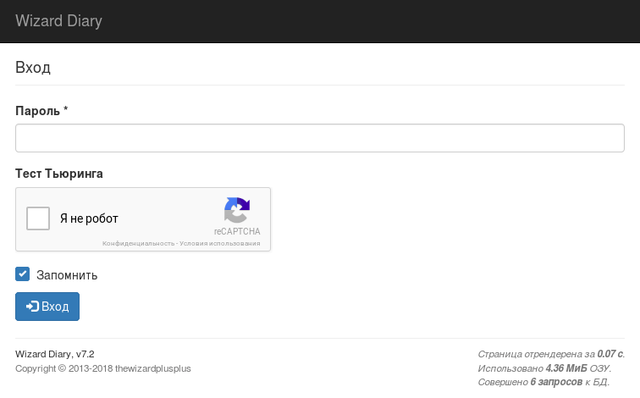Click the 'Тест Тьюринга' label

[59, 173]
